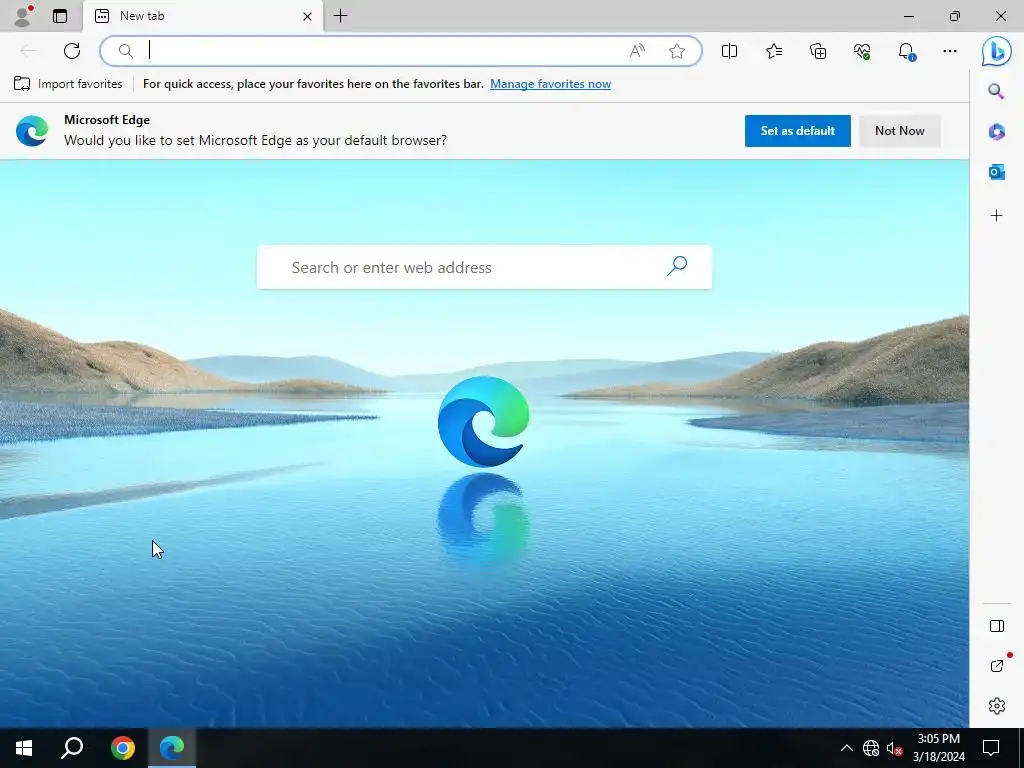This screenshot has height=768, width=1024.
Task: Open the clock showing 3:05 PM
Action: (938, 748)
